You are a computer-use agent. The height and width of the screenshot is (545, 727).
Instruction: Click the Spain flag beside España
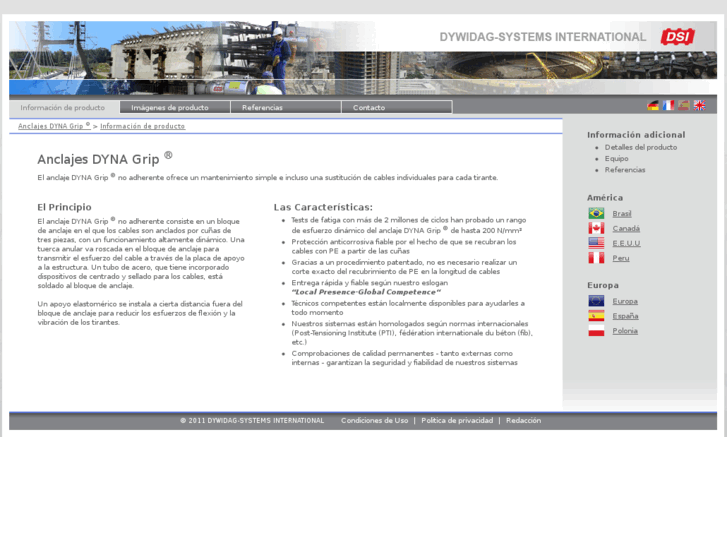pos(596,316)
